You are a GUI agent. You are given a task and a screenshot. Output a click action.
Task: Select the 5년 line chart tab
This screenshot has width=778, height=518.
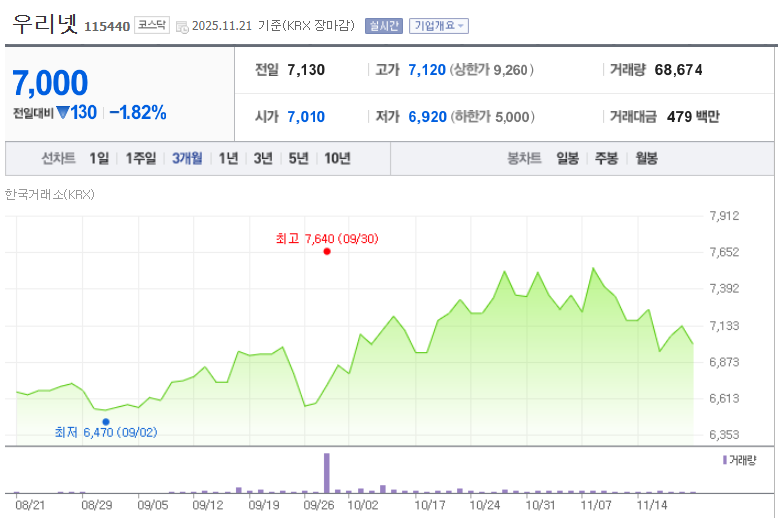tap(298, 158)
